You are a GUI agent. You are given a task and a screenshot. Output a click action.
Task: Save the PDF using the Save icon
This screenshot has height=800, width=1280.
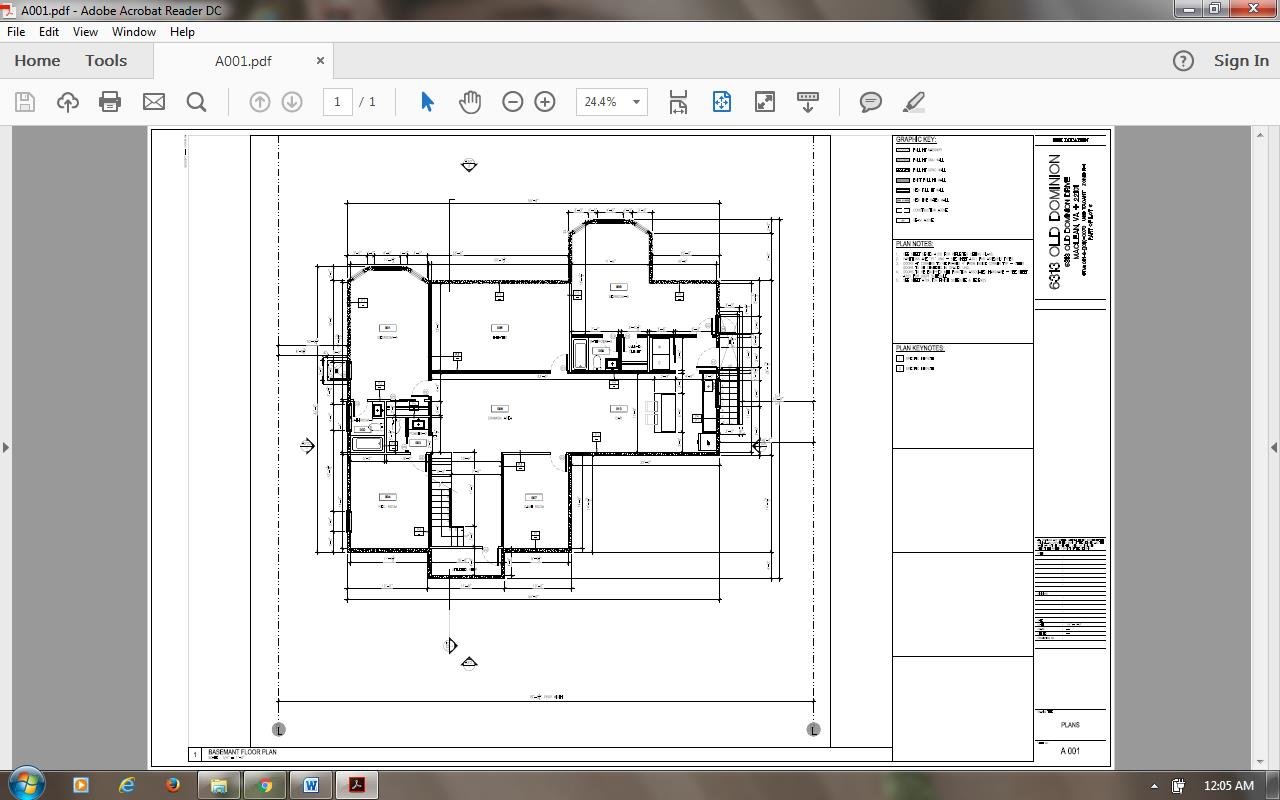click(x=24, y=101)
